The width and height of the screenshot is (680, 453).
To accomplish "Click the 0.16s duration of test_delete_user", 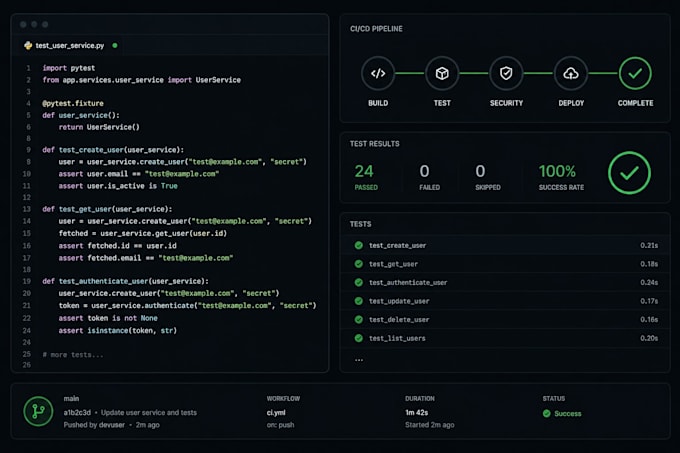I will click(x=649, y=319).
